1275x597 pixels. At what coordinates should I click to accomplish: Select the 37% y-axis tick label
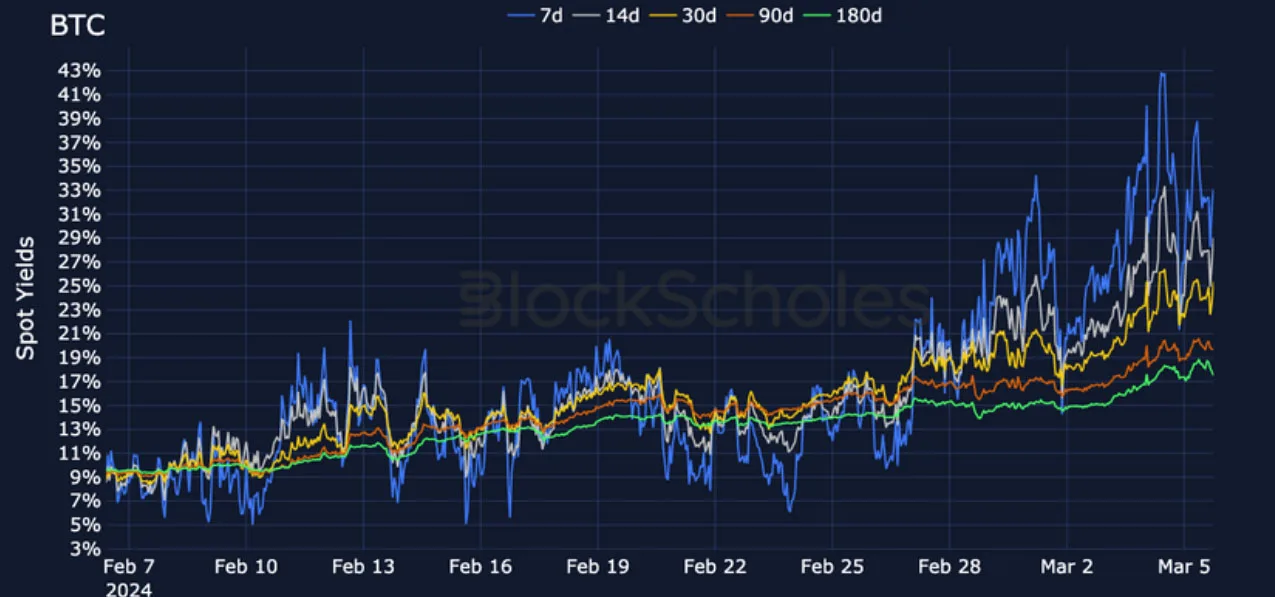point(80,142)
